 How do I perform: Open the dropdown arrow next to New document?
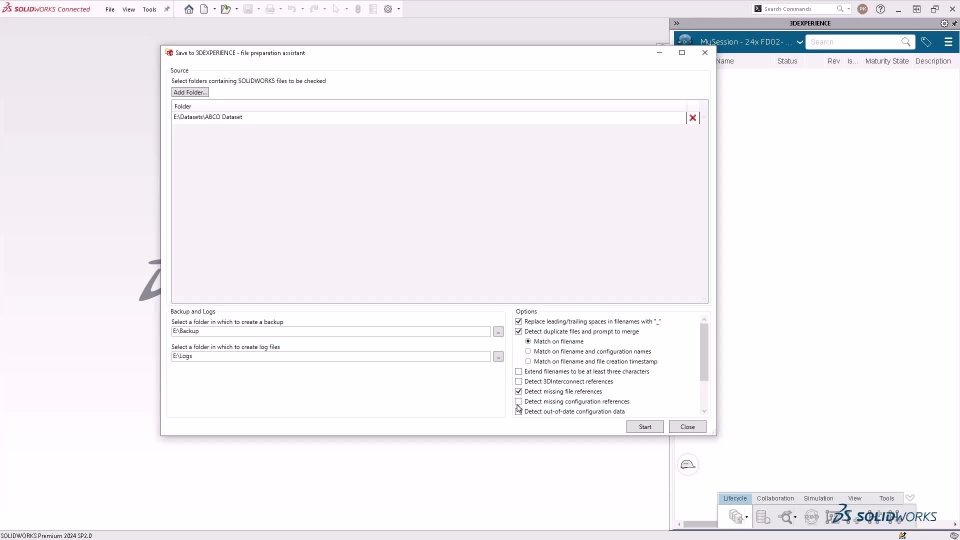click(x=214, y=9)
